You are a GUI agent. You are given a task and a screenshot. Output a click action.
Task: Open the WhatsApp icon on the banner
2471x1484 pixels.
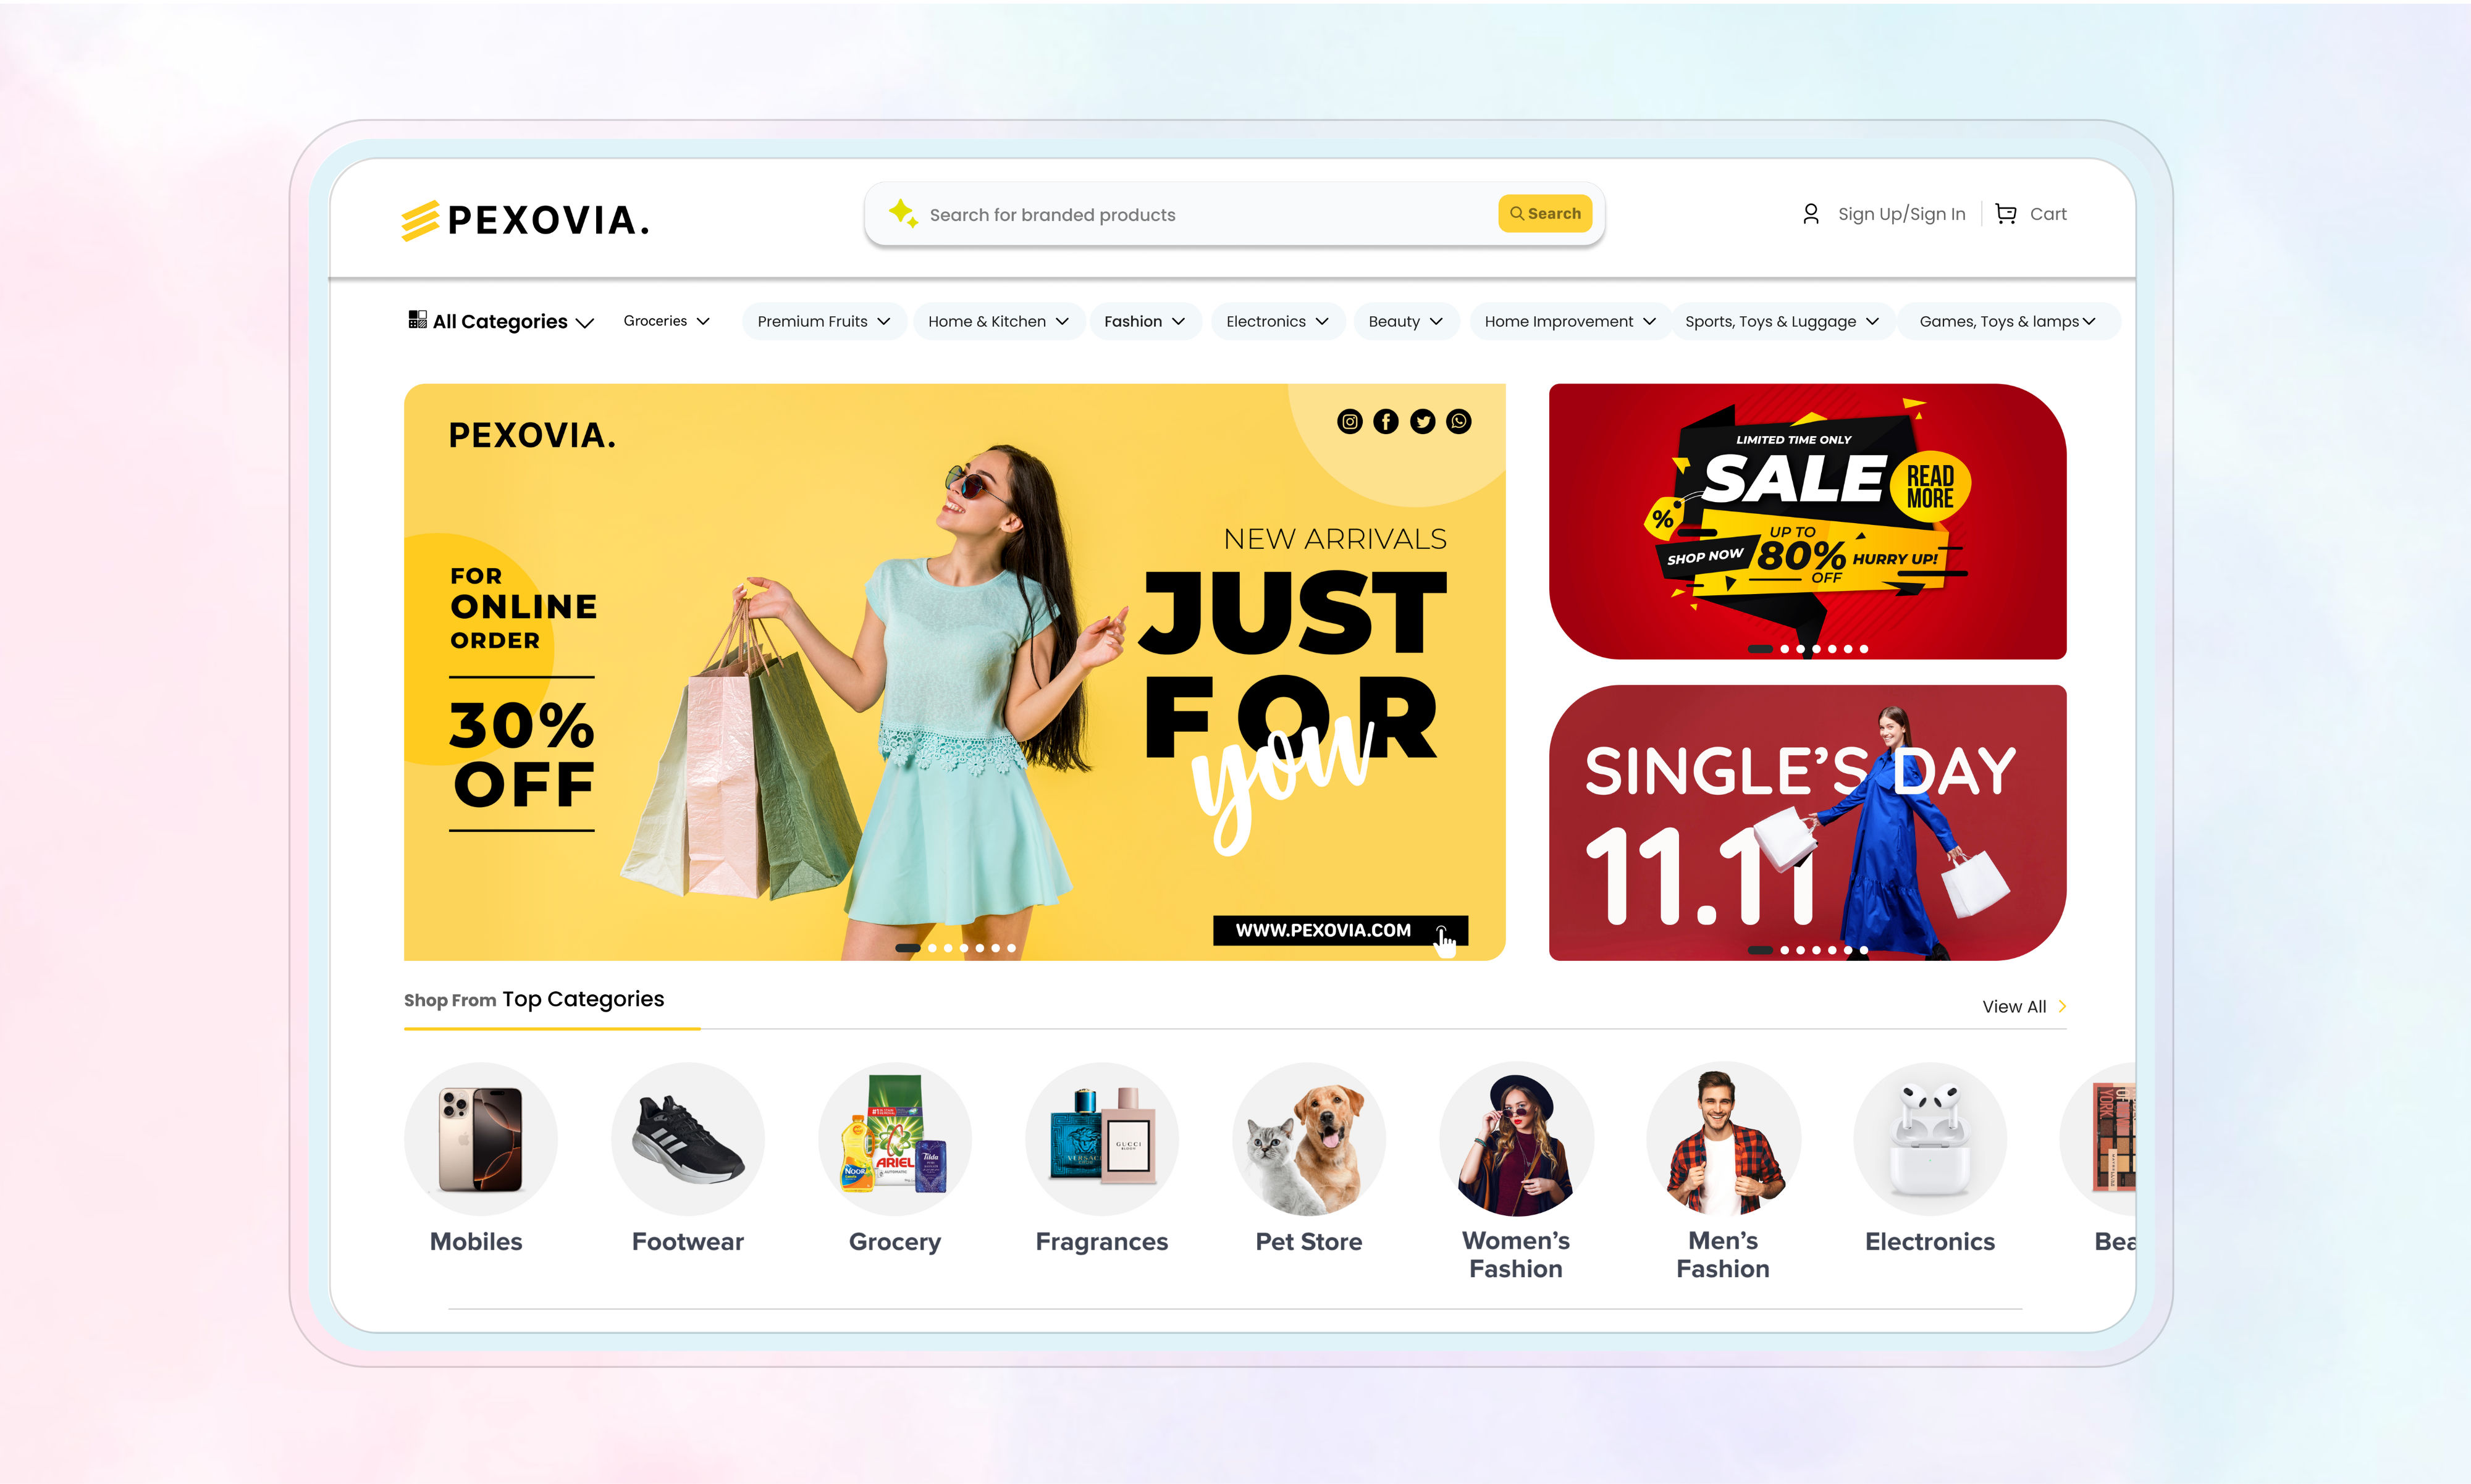(1459, 422)
